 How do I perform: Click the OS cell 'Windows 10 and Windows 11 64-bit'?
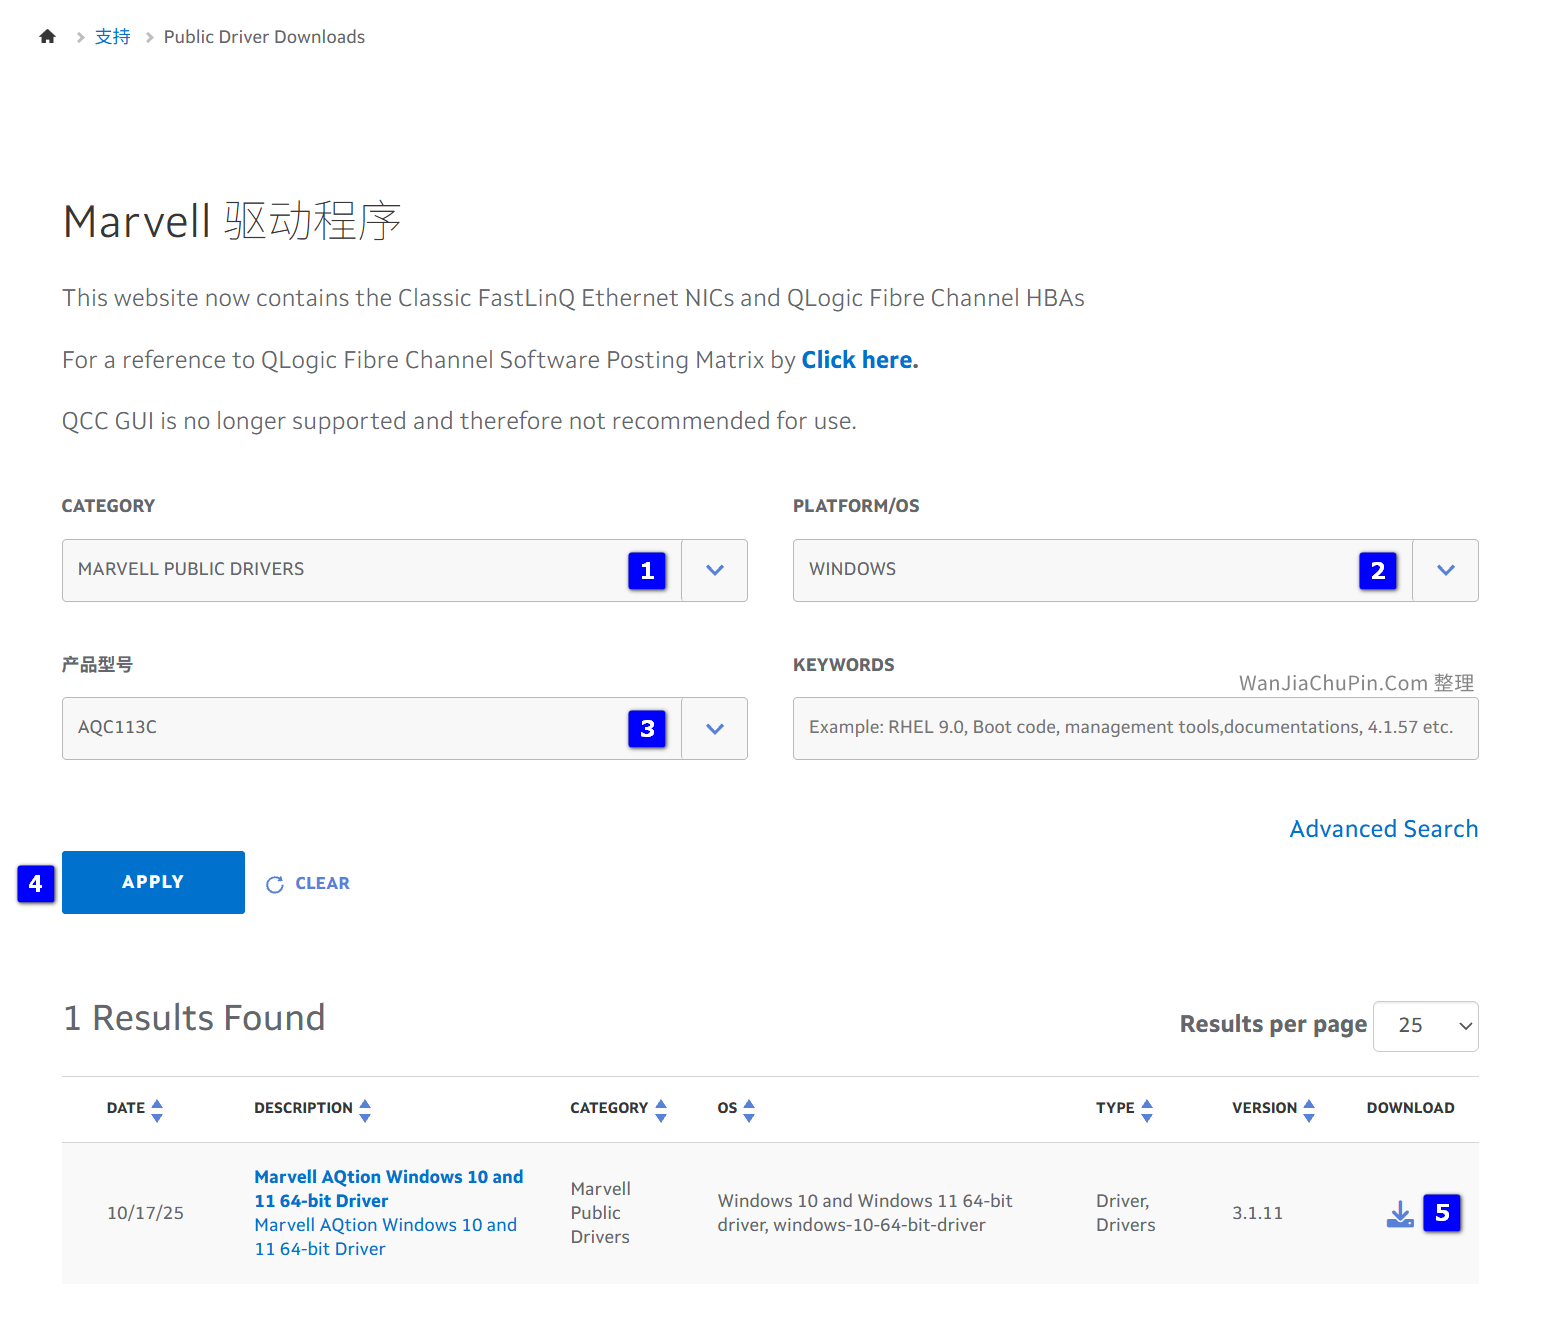[x=865, y=1213]
